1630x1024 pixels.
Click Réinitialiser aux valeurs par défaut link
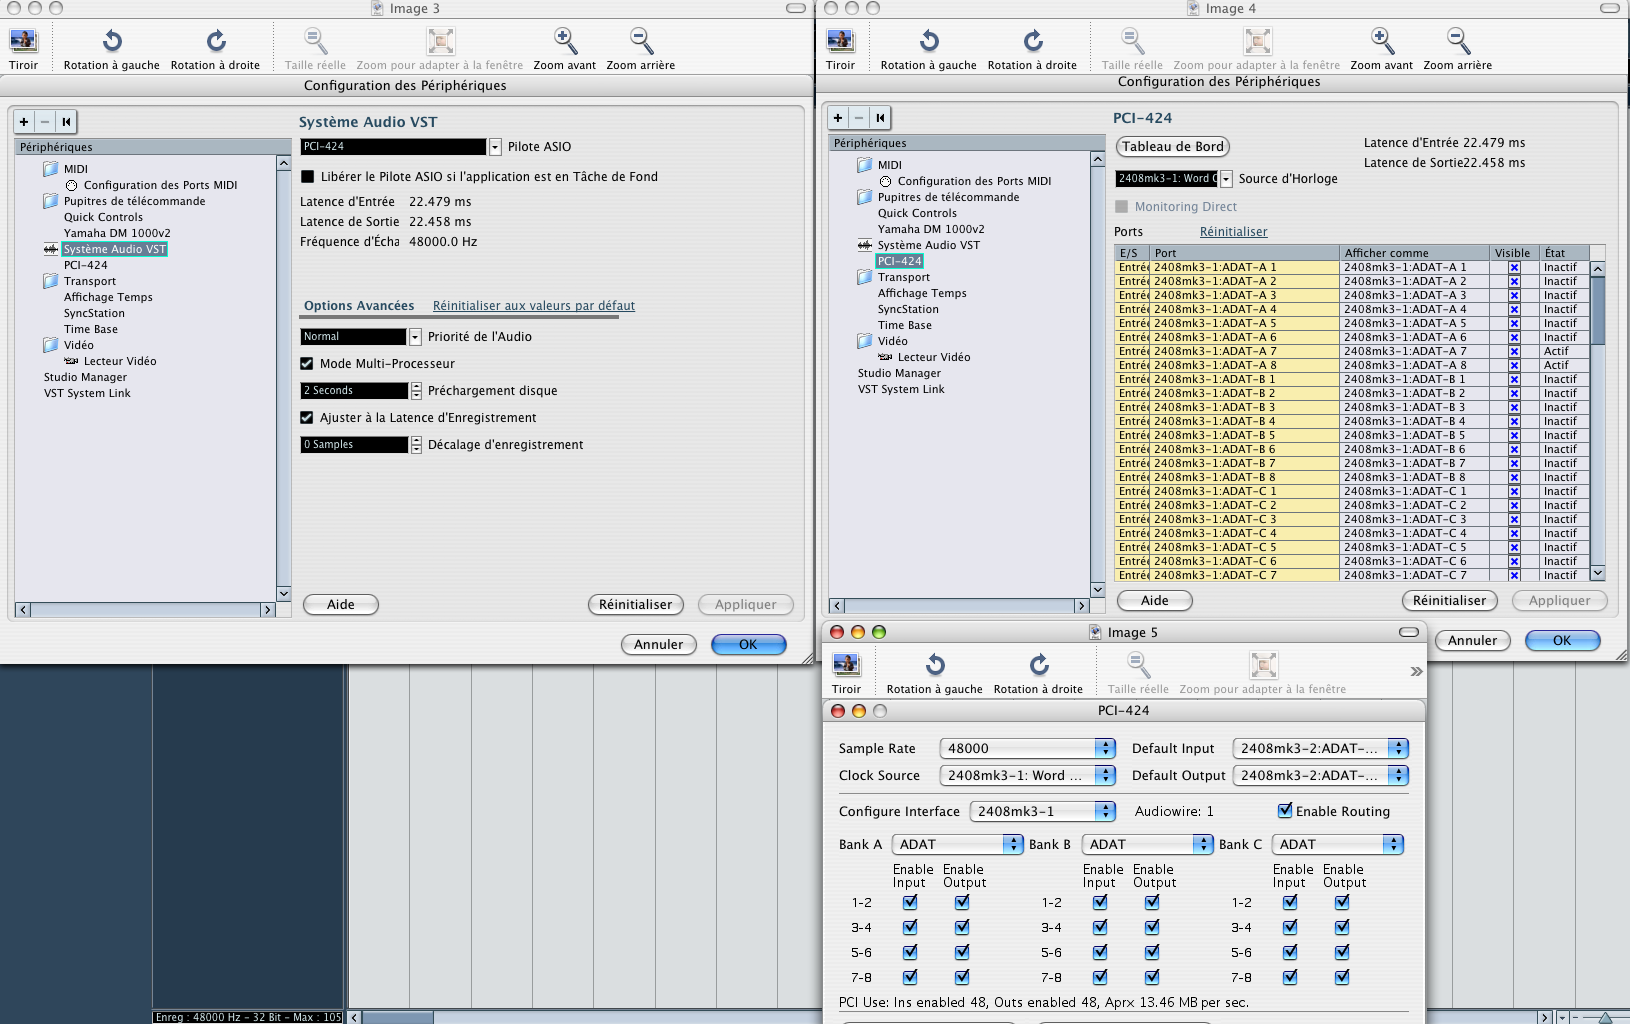(x=533, y=306)
